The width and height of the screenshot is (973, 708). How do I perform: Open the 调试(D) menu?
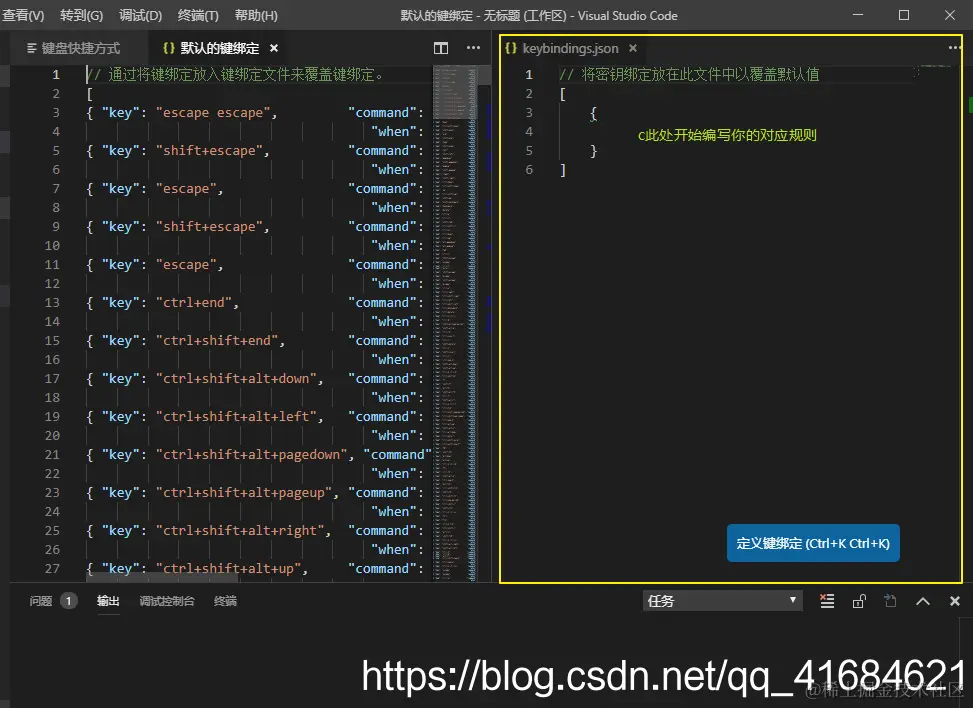point(140,16)
